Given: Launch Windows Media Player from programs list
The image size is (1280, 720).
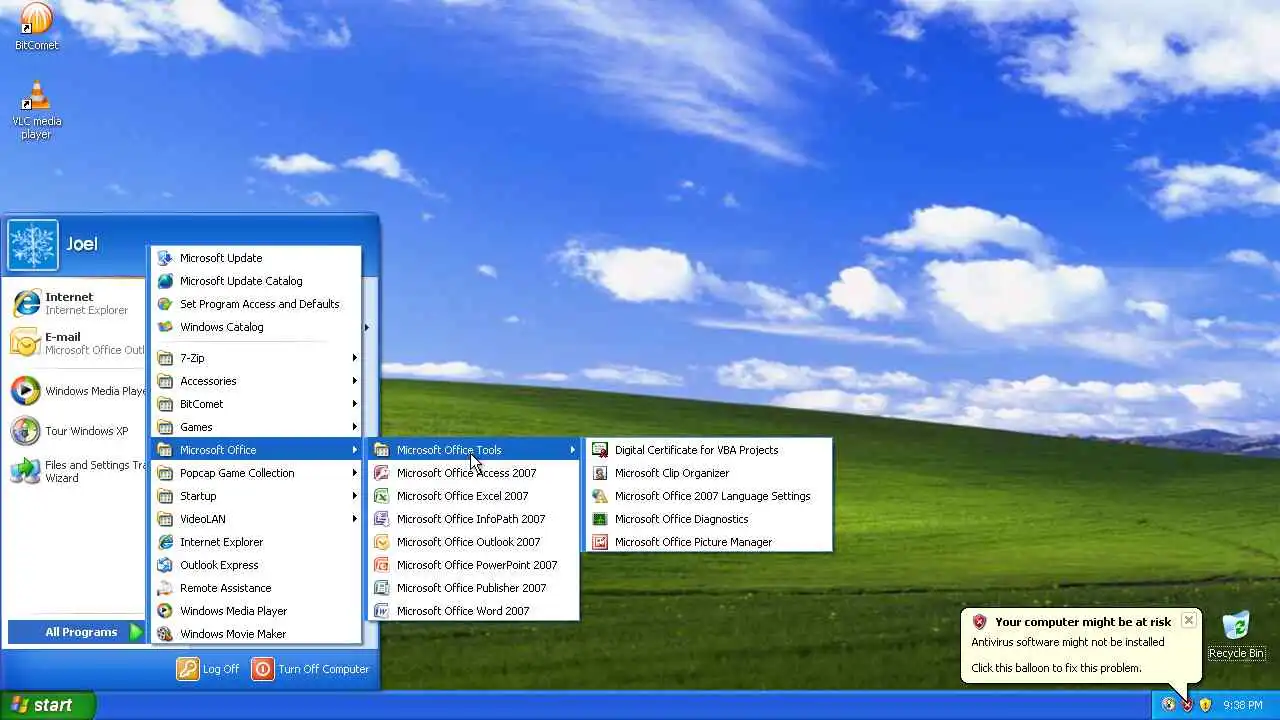Looking at the screenshot, I should click(x=256, y=611).
